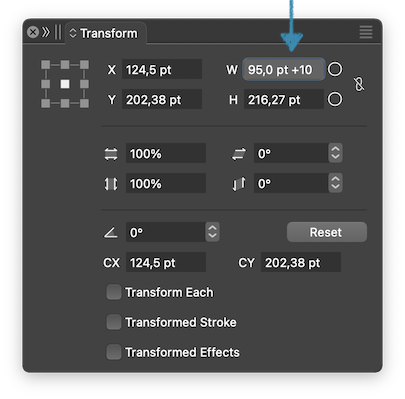Viewport: 405px width, 399px height.
Task: Toggle the width-height proportion lock link
Action: coord(359,84)
